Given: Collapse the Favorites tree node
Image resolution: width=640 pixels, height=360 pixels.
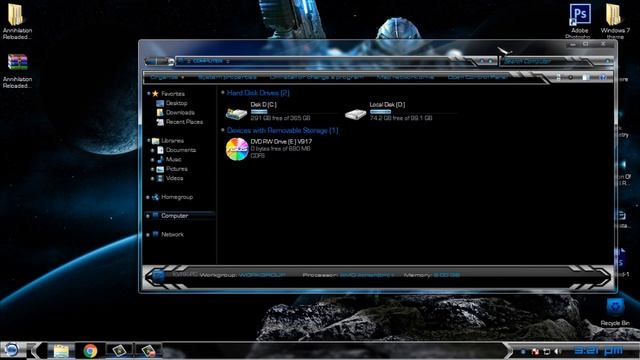Looking at the screenshot, I should (x=148, y=93).
